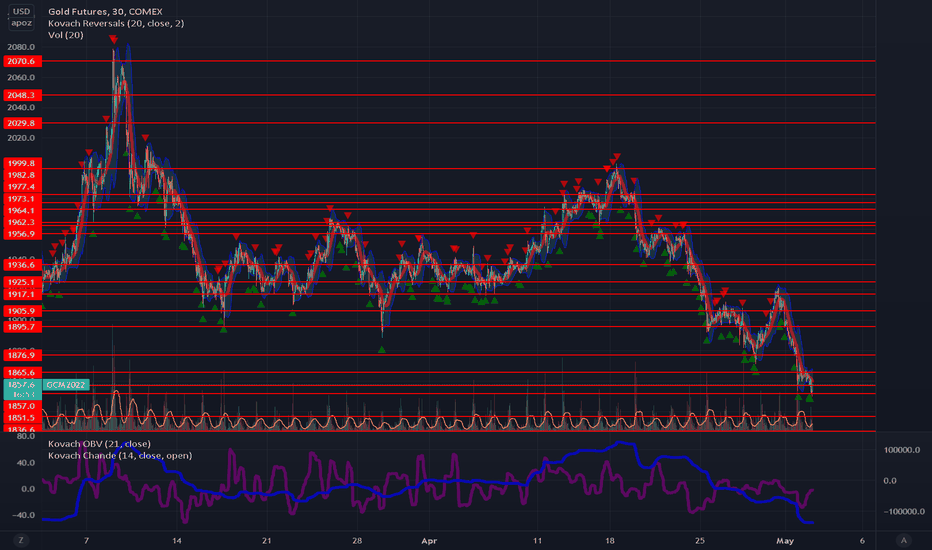Click the 18 date on time axis
Screen dimensions: 932x550
pos(610,540)
